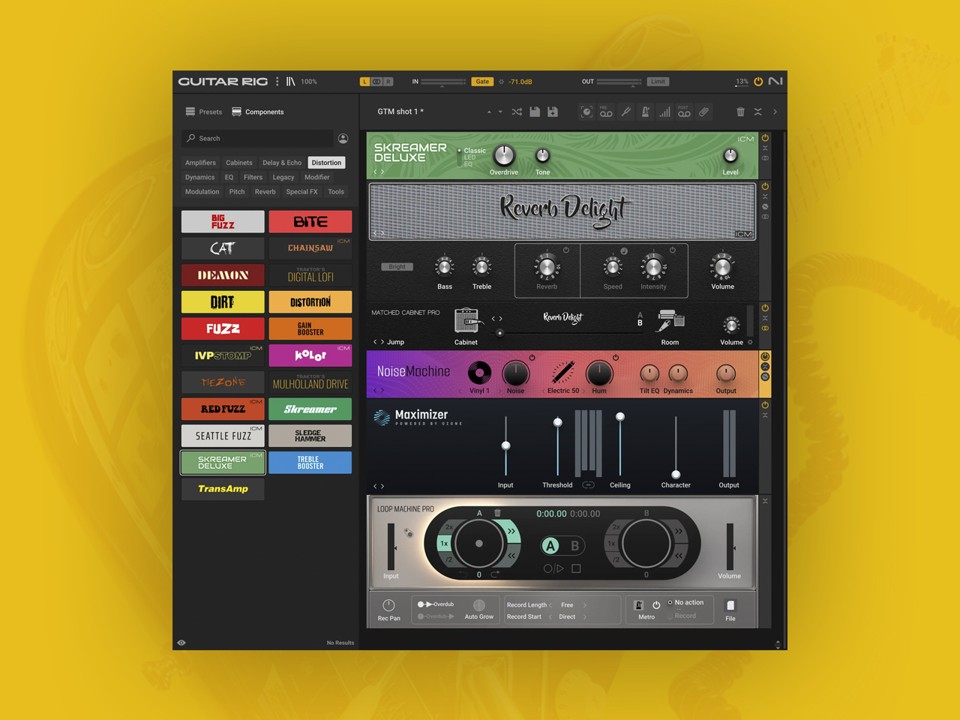Select the Vinyl 1 record icon
Viewport: 960px width, 720px height.
click(x=479, y=372)
